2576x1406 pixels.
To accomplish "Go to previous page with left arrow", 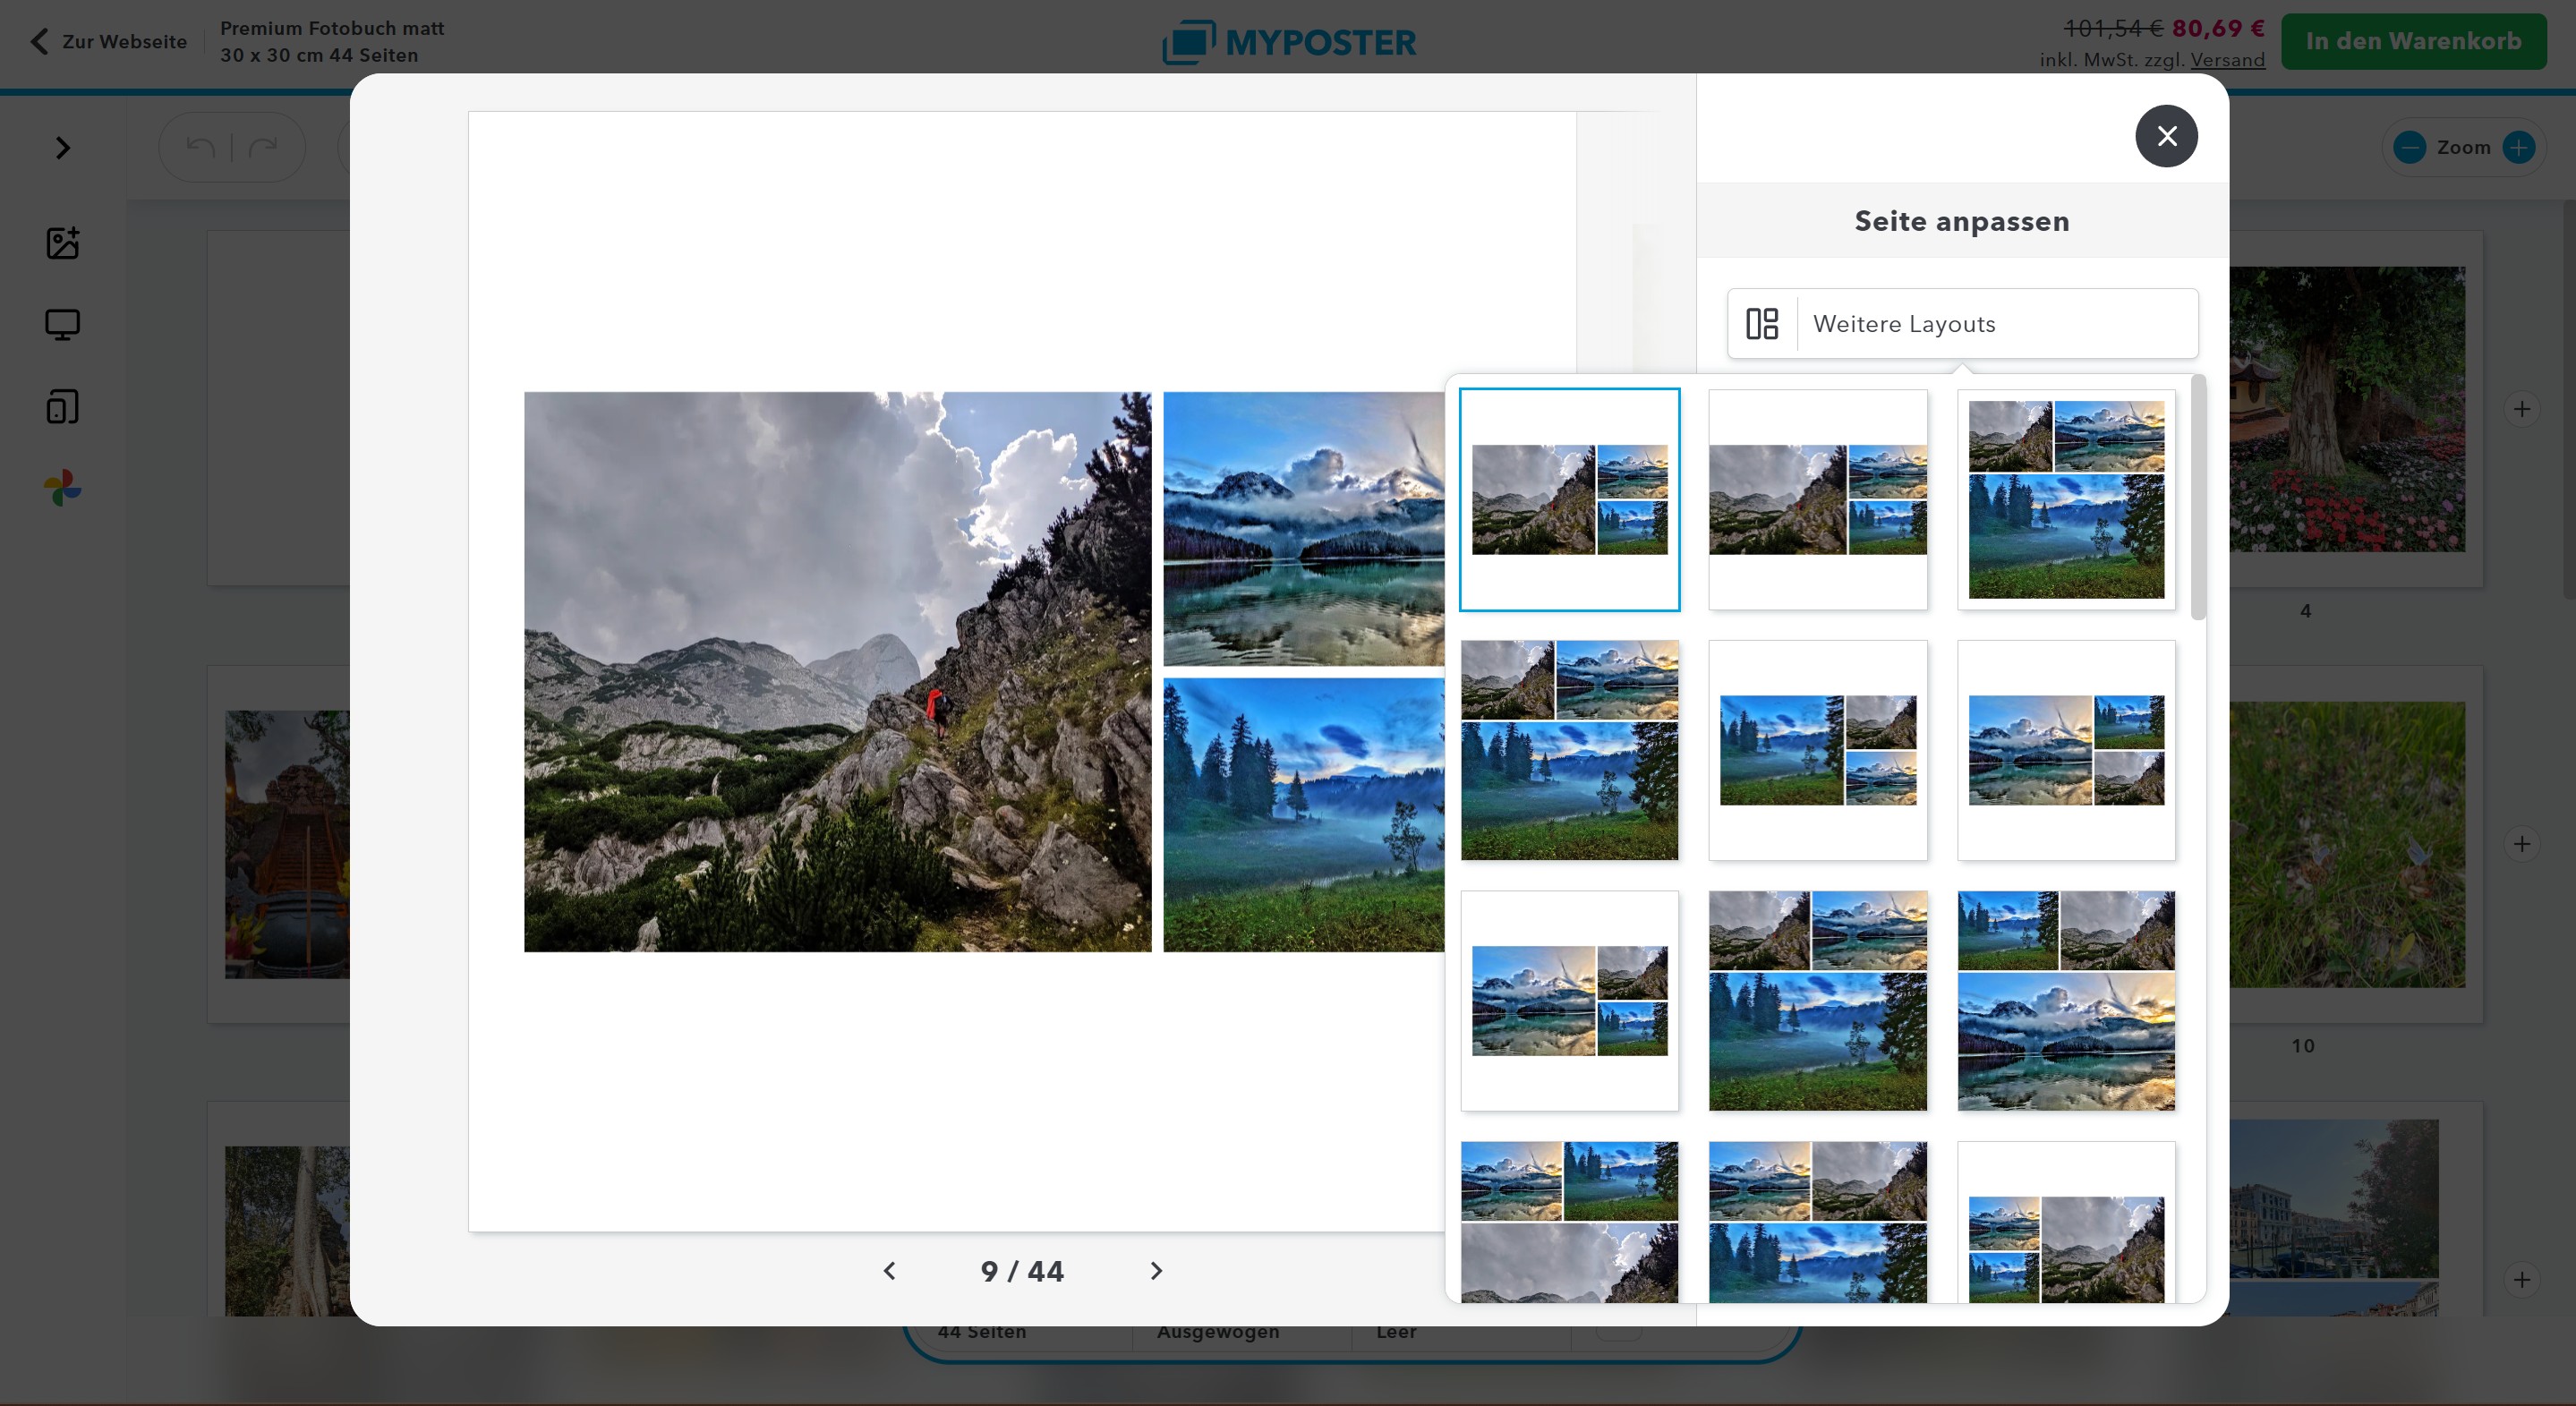I will [x=889, y=1271].
